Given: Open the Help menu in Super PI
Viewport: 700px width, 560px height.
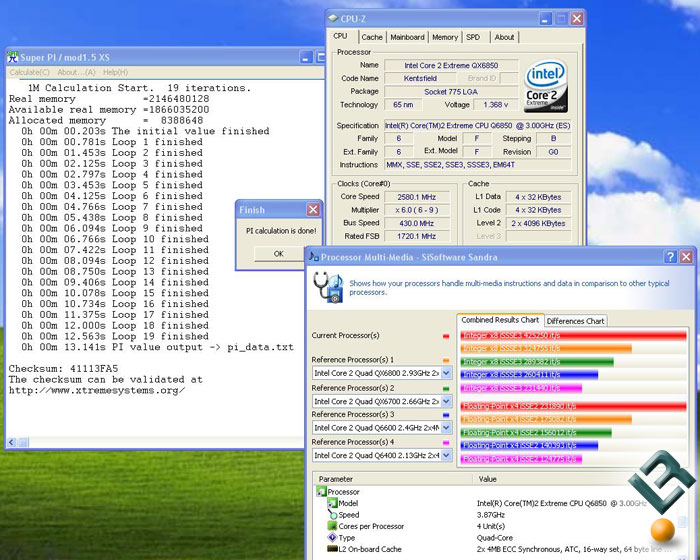Looking at the screenshot, I should 115,72.
